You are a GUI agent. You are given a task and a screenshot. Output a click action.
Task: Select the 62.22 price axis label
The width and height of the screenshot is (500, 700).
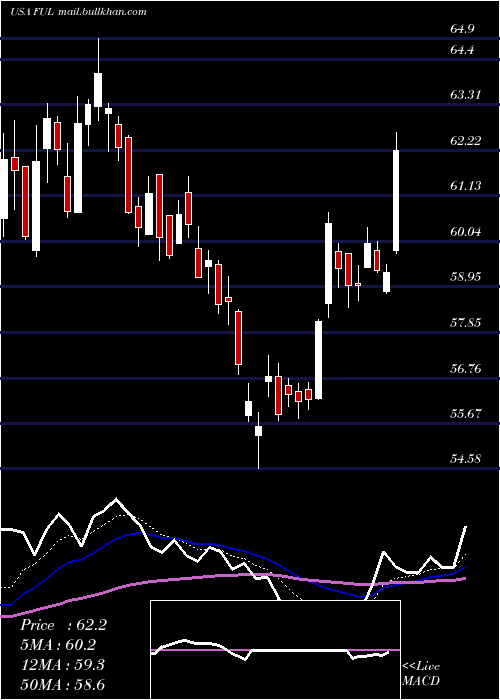pyautogui.click(x=466, y=141)
